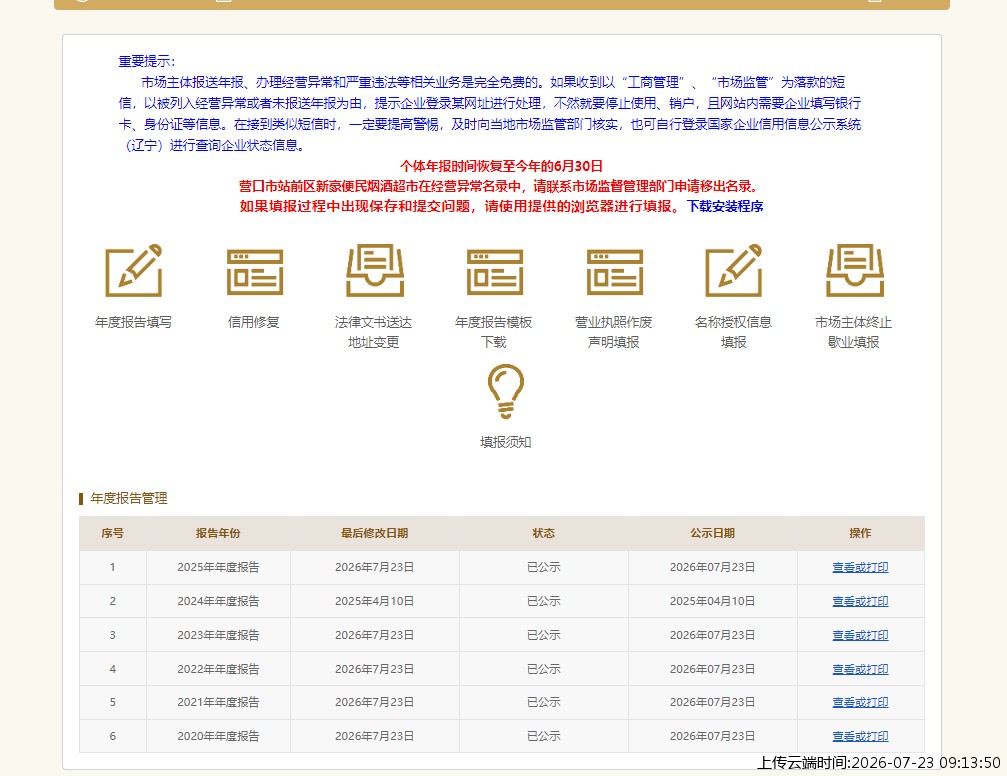
Task: Open the 填报须知 lightbulb icon
Action: pos(506,391)
